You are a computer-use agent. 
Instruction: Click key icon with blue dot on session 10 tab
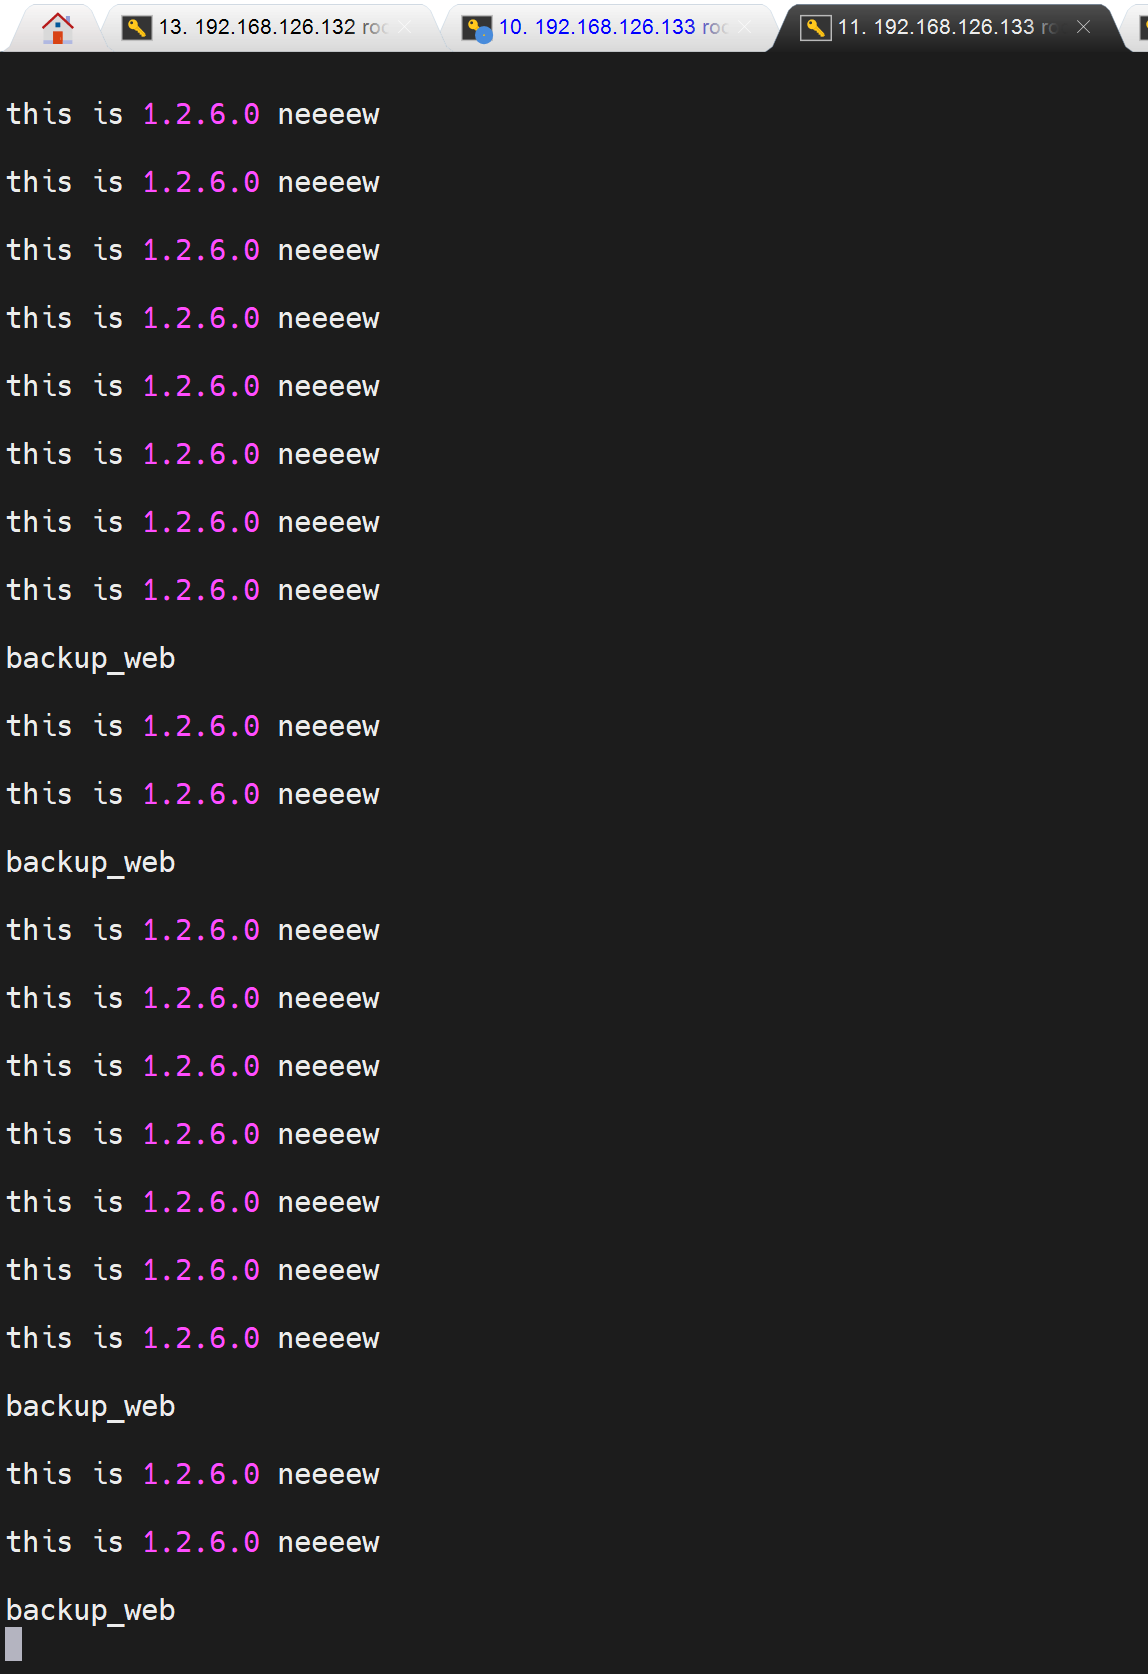(476, 28)
